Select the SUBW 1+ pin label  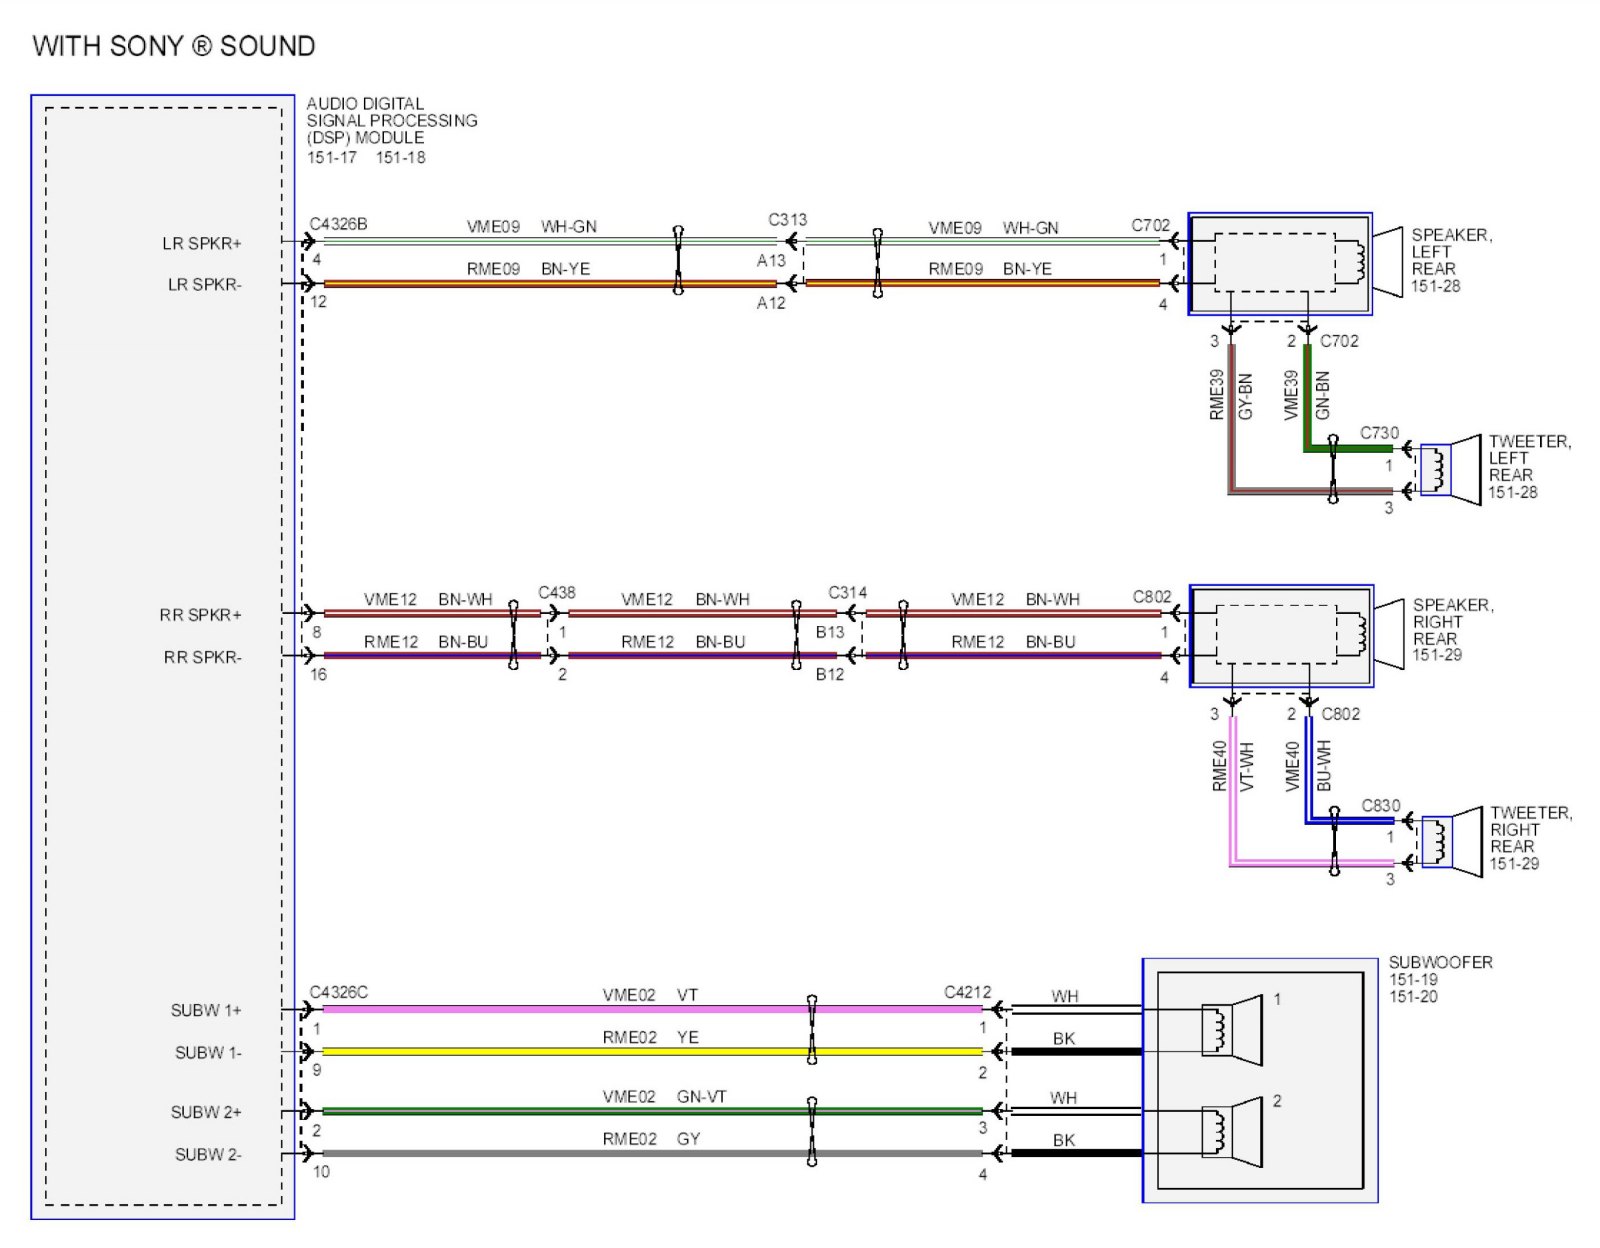pyautogui.click(x=206, y=1010)
